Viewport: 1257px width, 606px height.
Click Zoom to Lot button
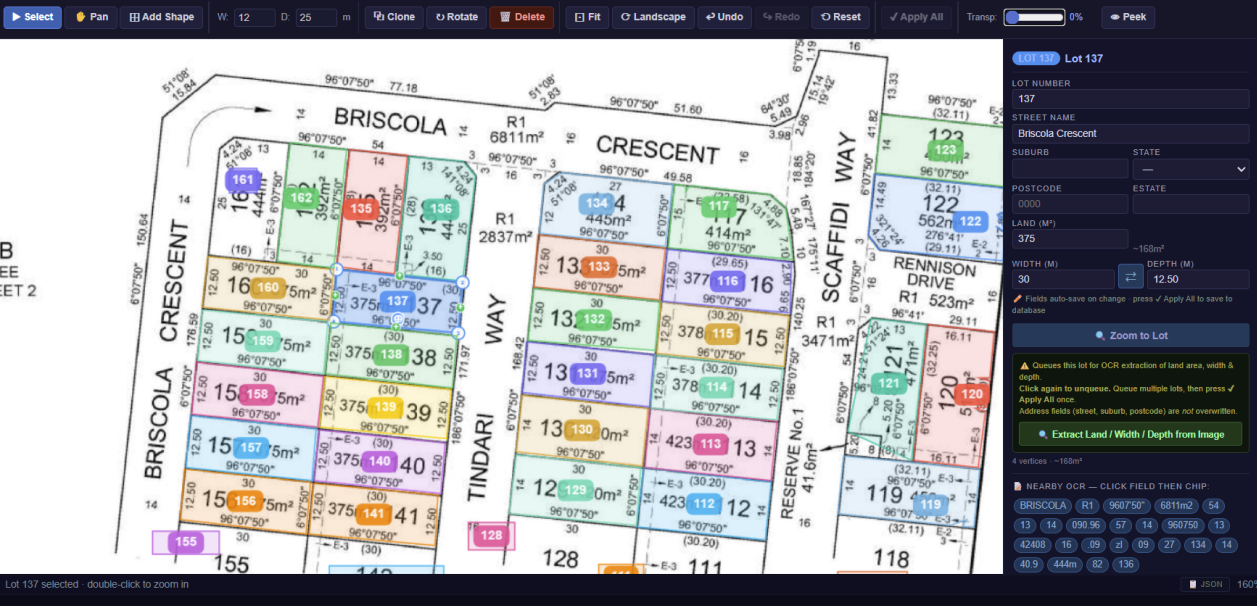click(x=1130, y=335)
